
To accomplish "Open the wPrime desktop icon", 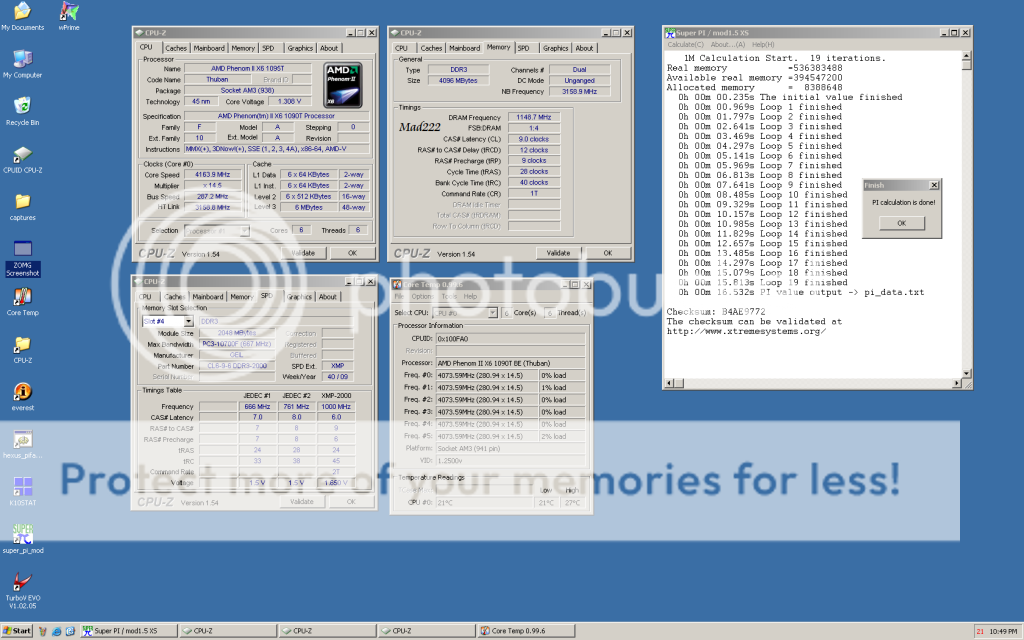I will pyautogui.click(x=69, y=13).
